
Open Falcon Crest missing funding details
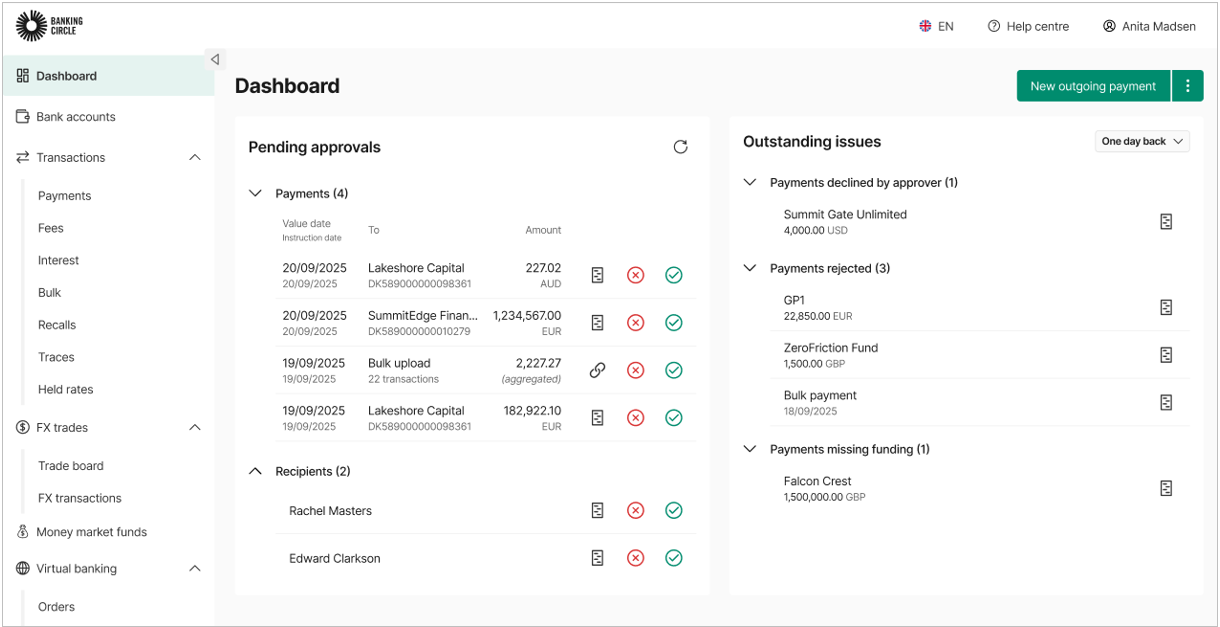(1166, 488)
